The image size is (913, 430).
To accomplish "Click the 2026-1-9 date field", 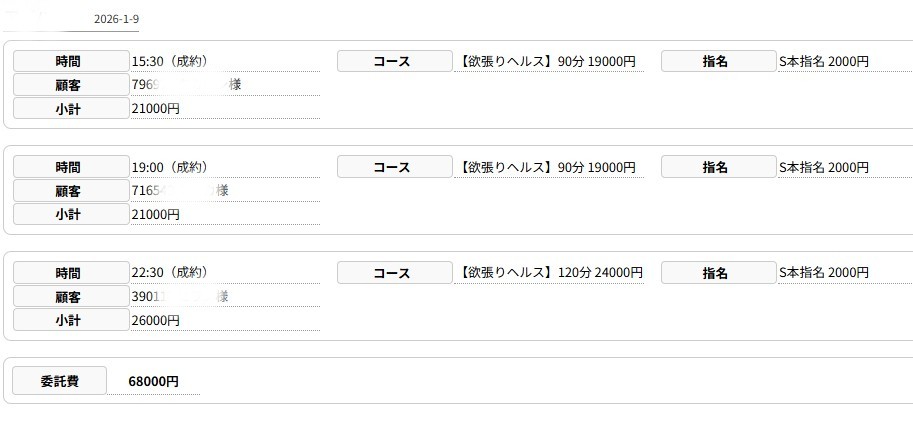I will click(116, 20).
